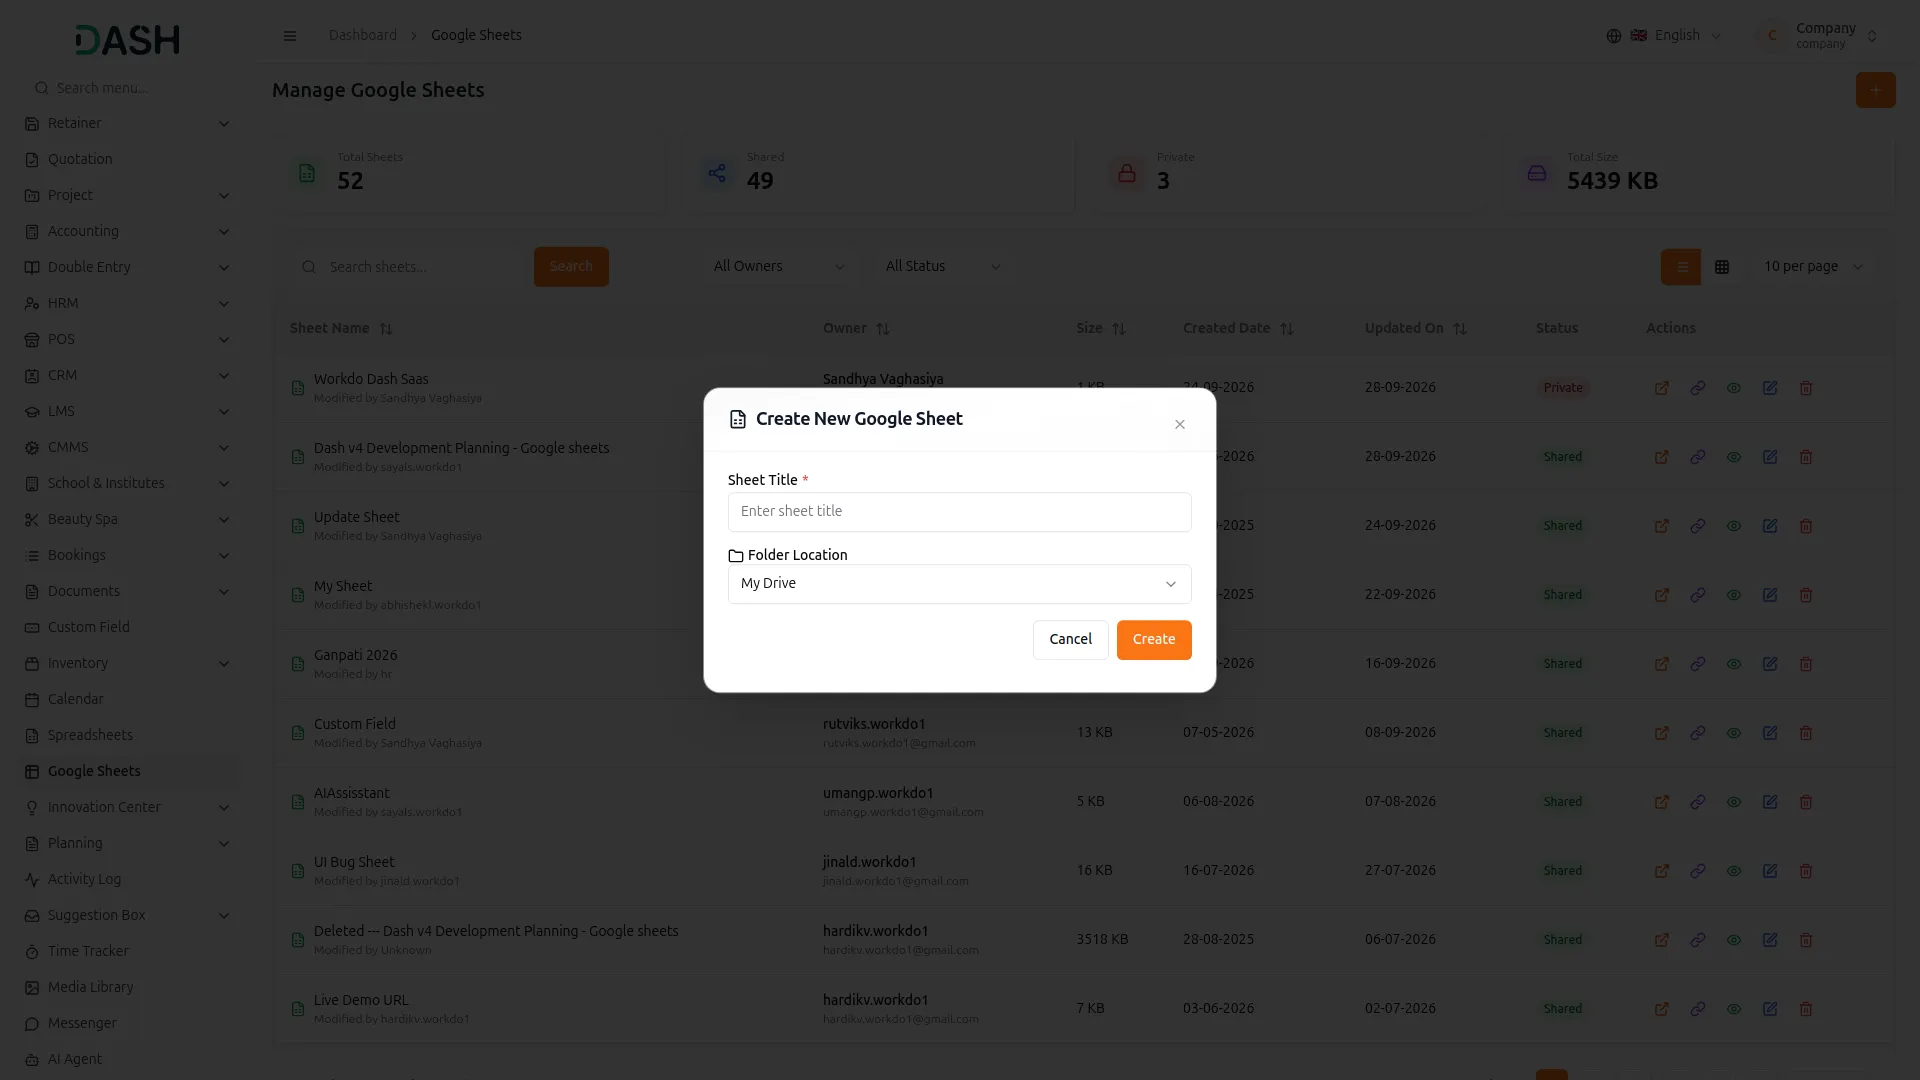This screenshot has height=1080, width=1920.
Task: Open the Folder Location My Drive dropdown
Action: coord(959,584)
